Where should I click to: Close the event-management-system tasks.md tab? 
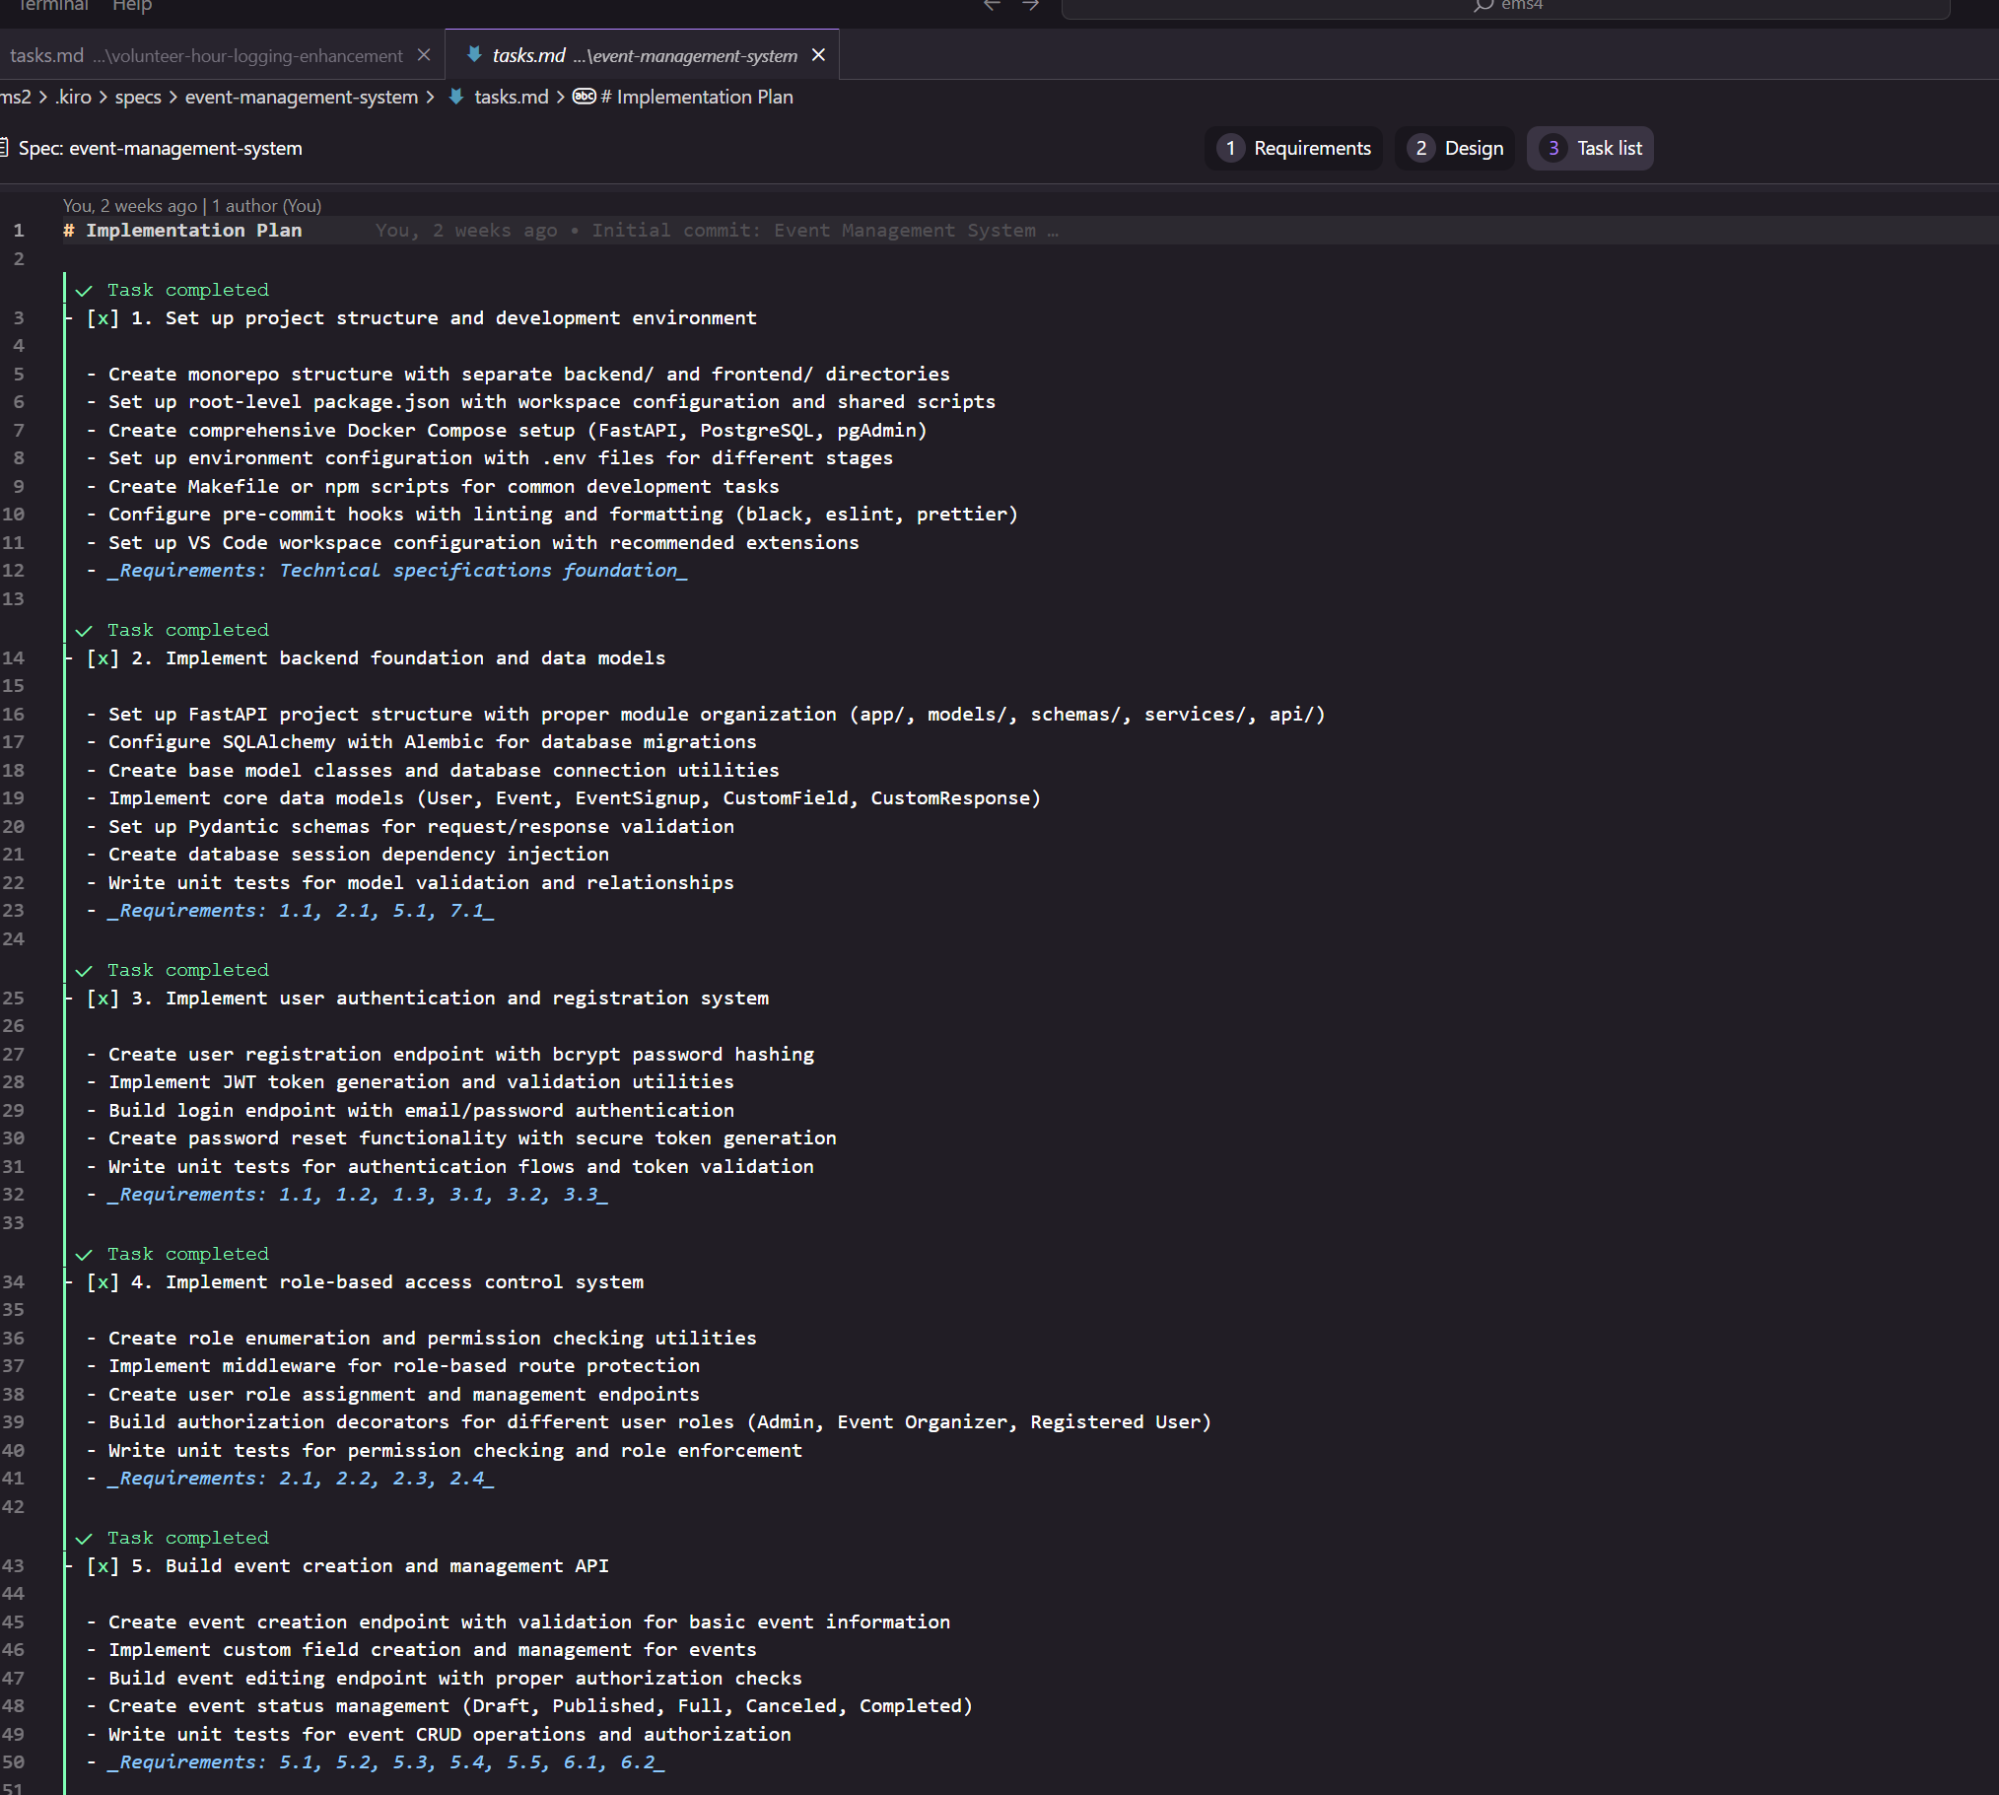coord(818,55)
